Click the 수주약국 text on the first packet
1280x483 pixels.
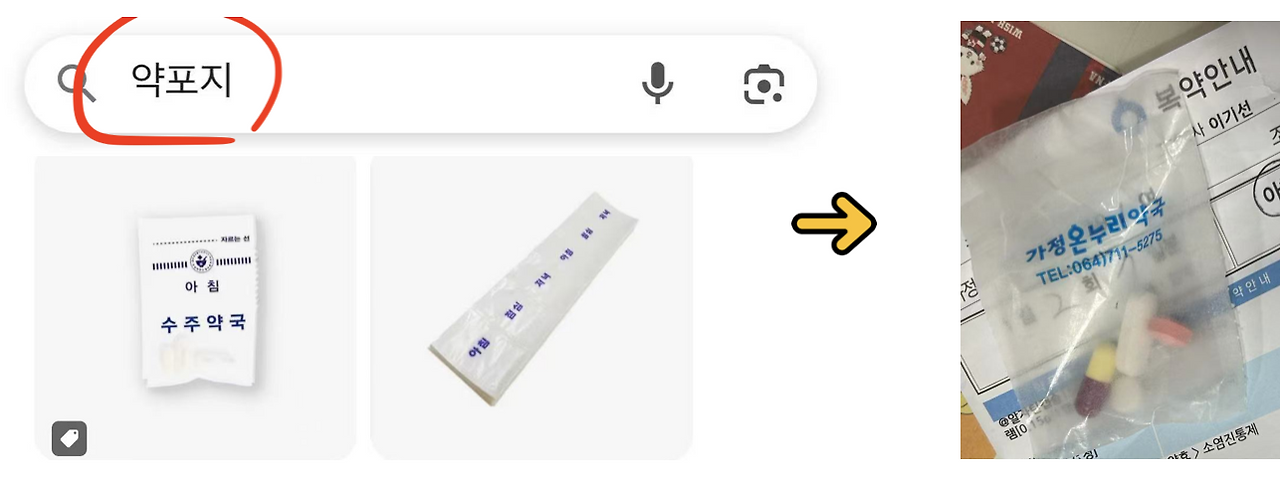[203, 324]
